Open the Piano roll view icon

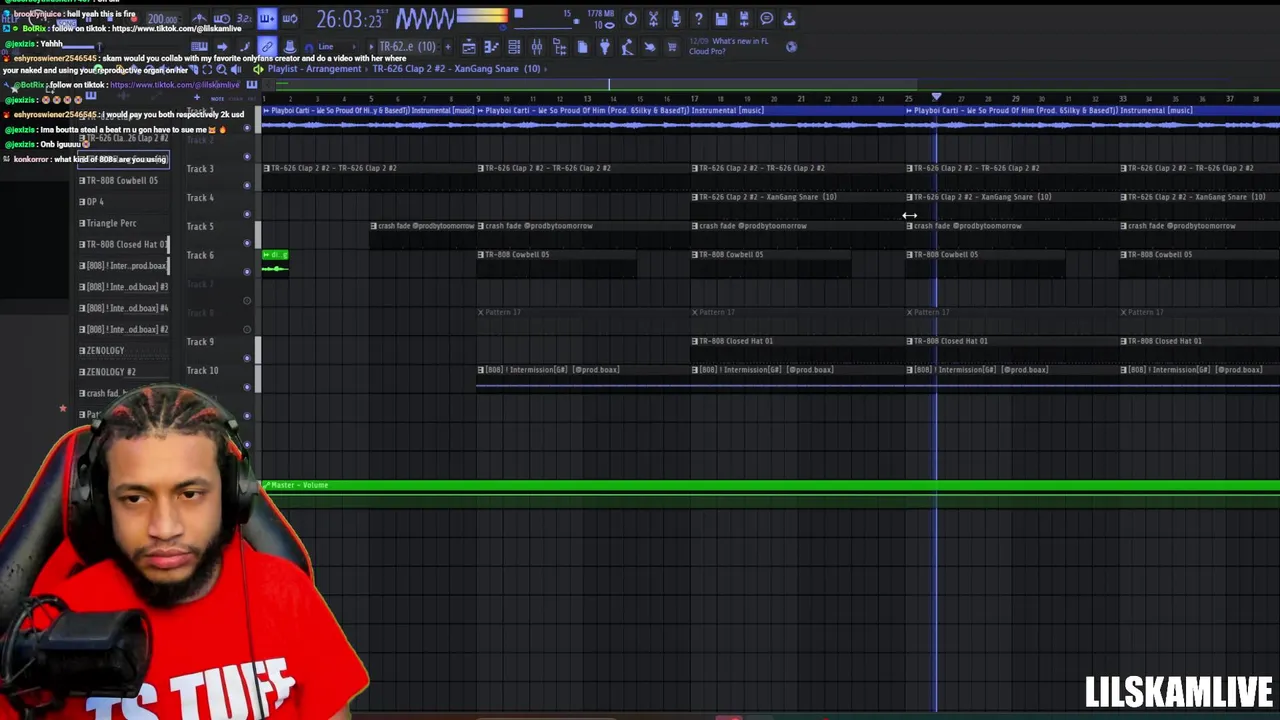[491, 47]
